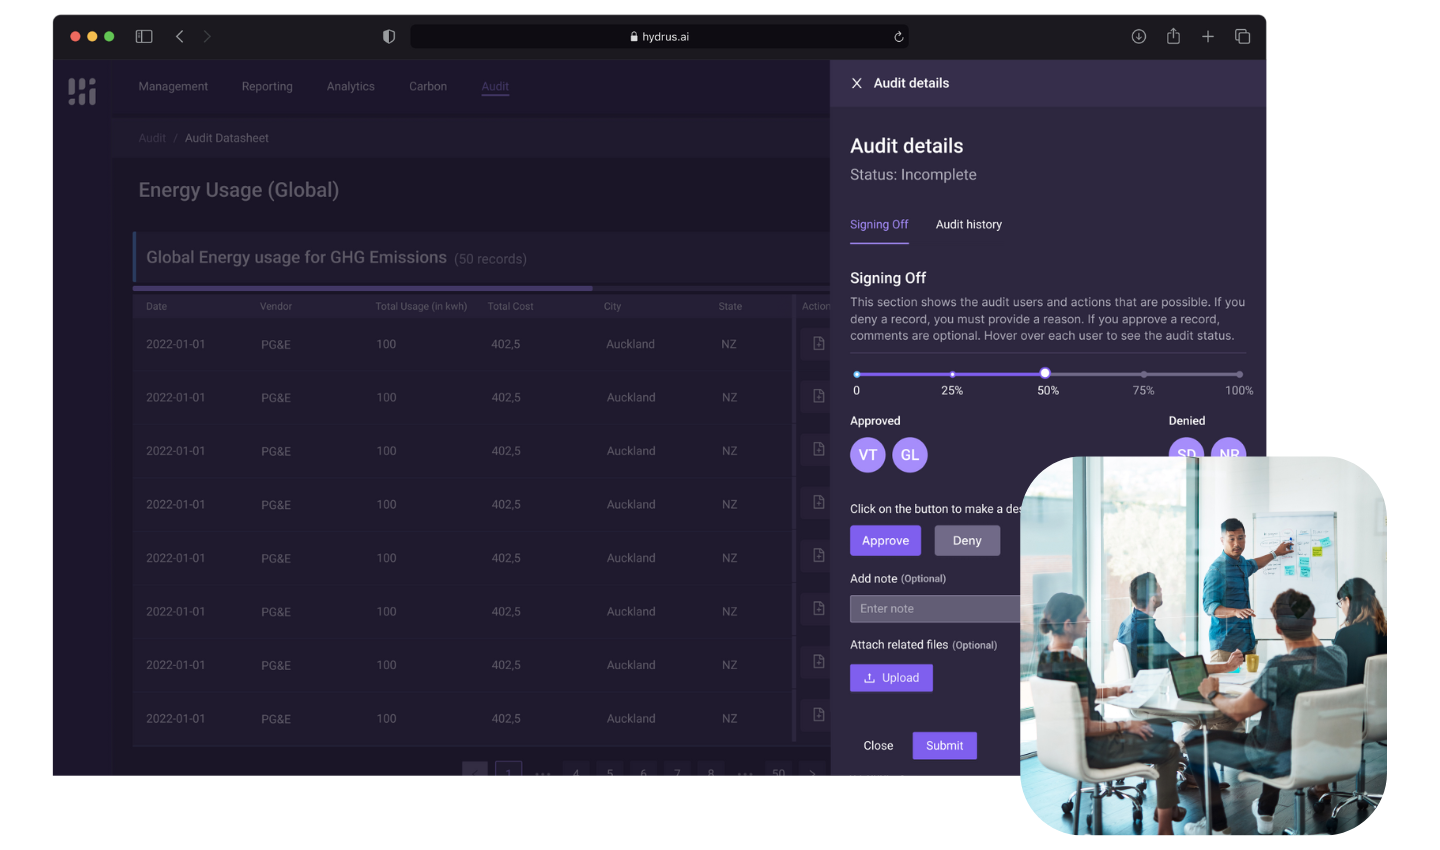Click the VT avatar under Approved
This screenshot has height=850, width=1440.
pyautogui.click(x=867, y=454)
